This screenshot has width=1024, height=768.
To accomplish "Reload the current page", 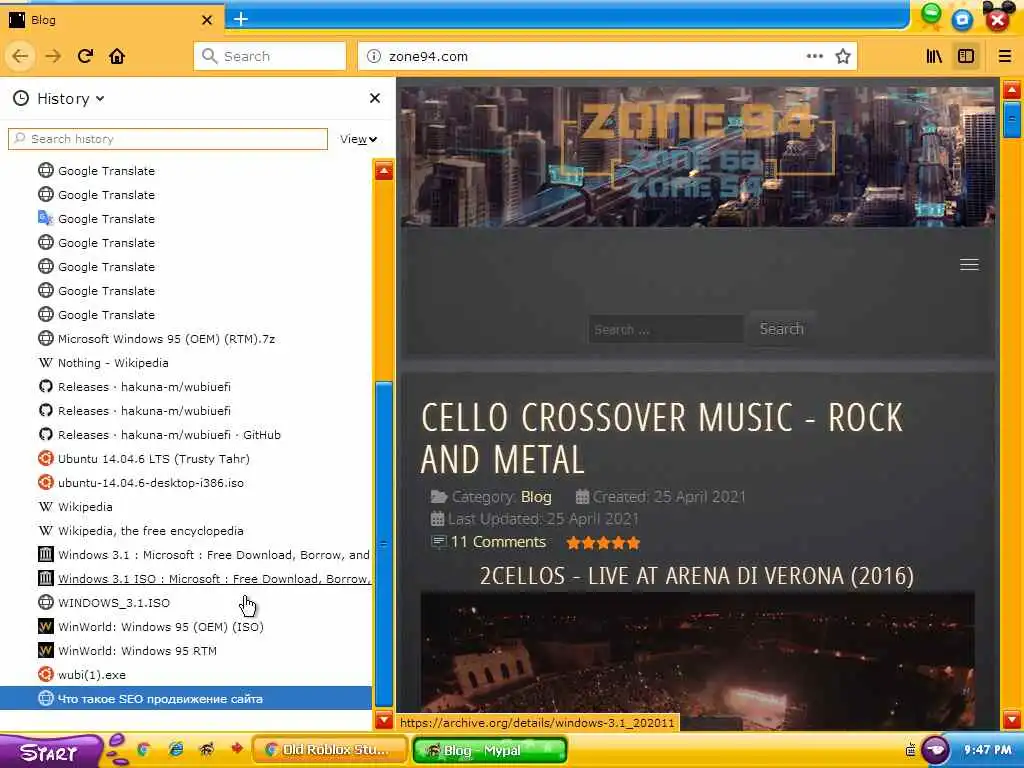I will (85, 56).
